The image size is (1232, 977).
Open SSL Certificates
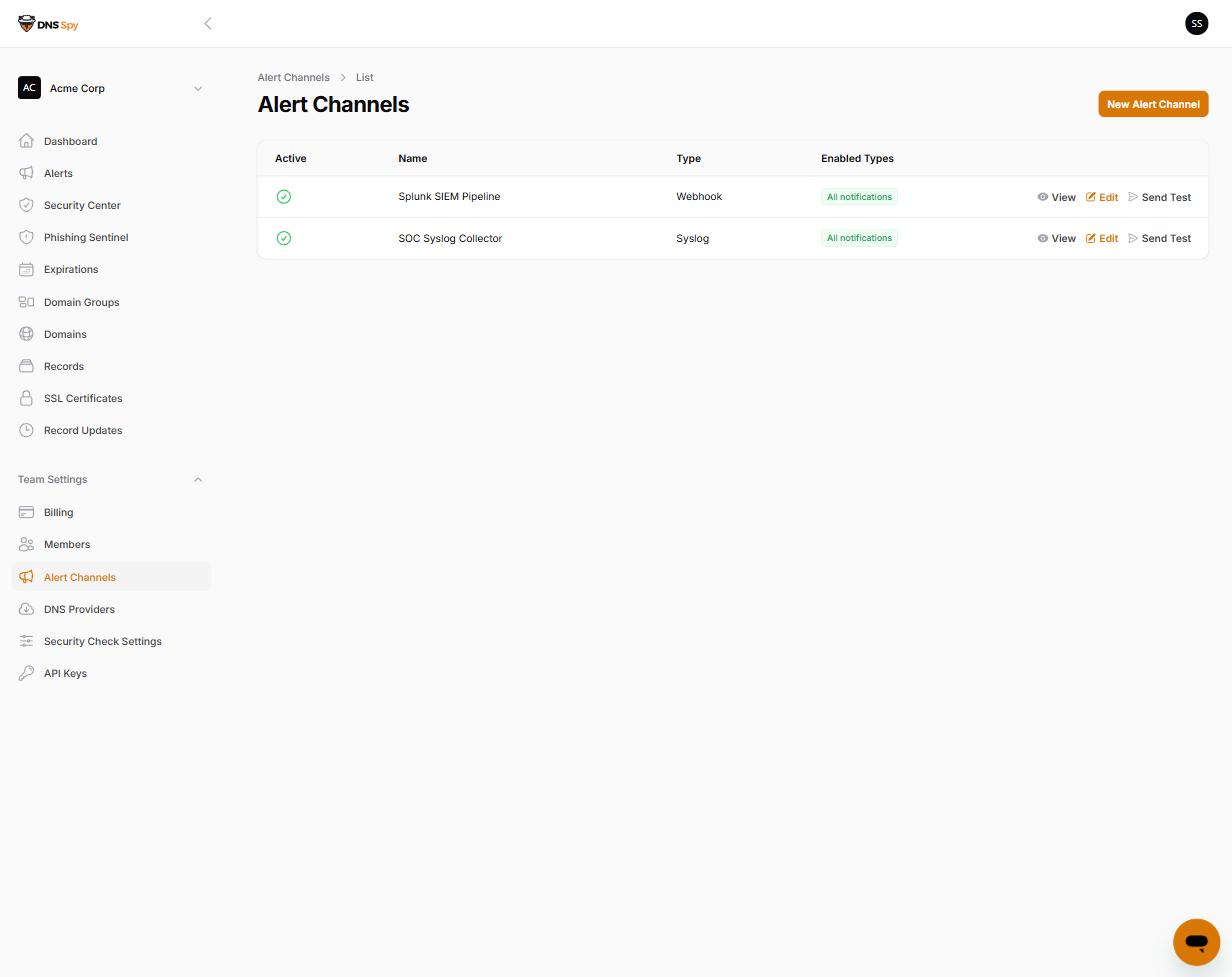click(x=111, y=398)
